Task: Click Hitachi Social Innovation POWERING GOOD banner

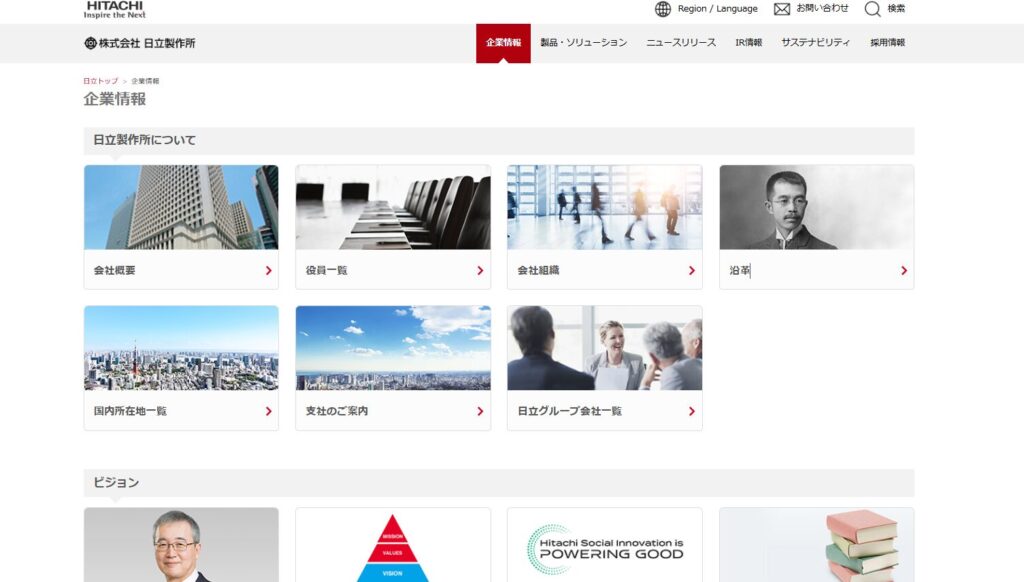Action: pos(604,544)
